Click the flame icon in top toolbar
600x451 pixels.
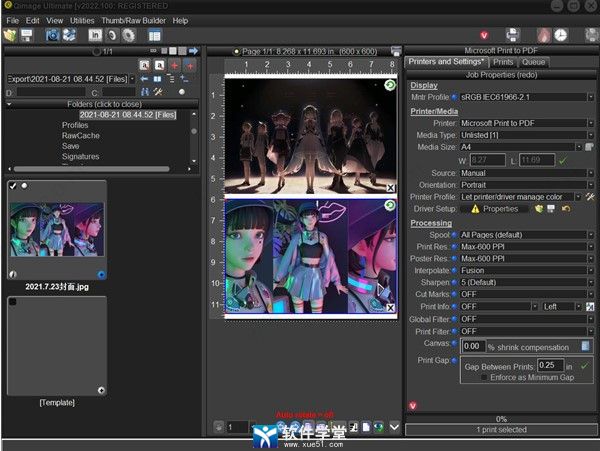point(543,35)
